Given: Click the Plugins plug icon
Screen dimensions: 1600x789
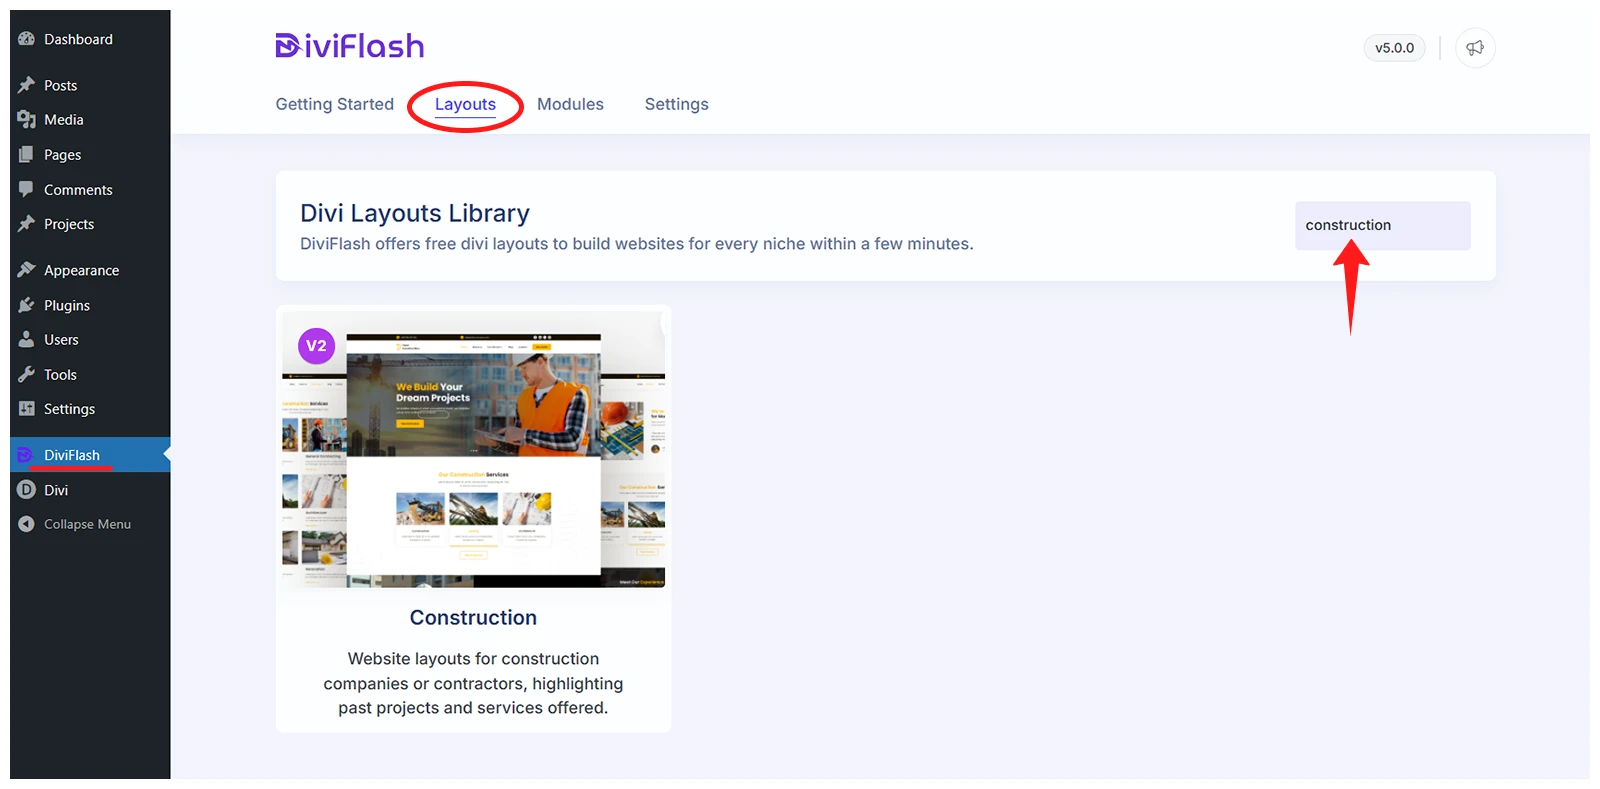Looking at the screenshot, I should click(x=27, y=305).
